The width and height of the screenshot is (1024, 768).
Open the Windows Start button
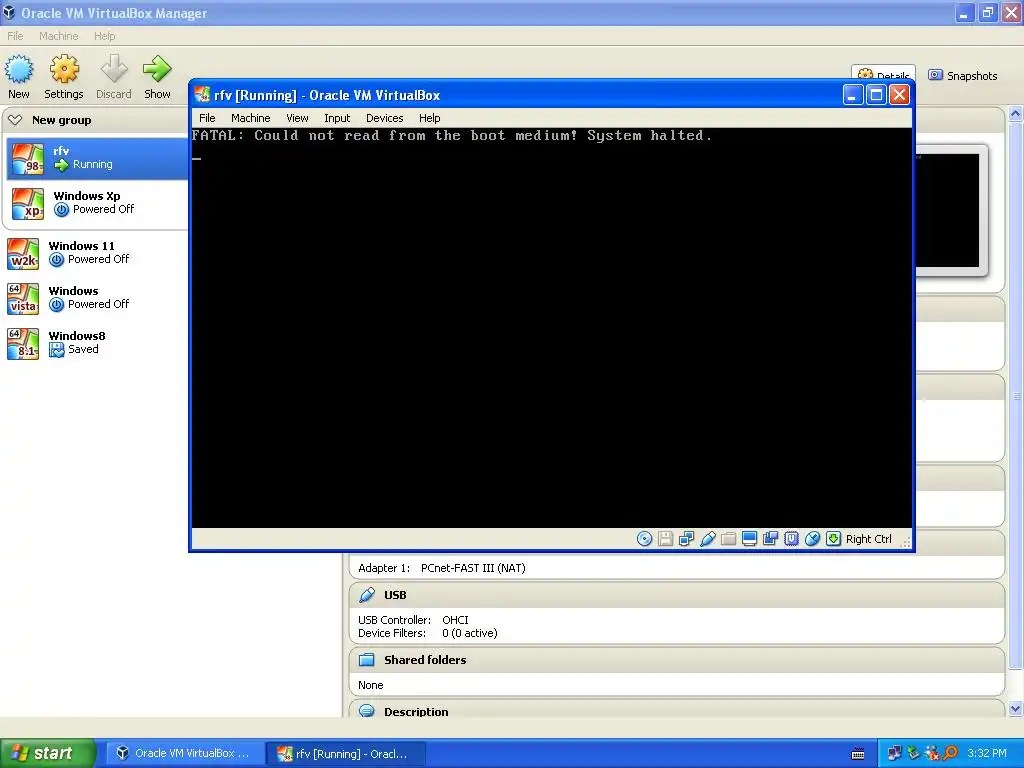point(48,753)
